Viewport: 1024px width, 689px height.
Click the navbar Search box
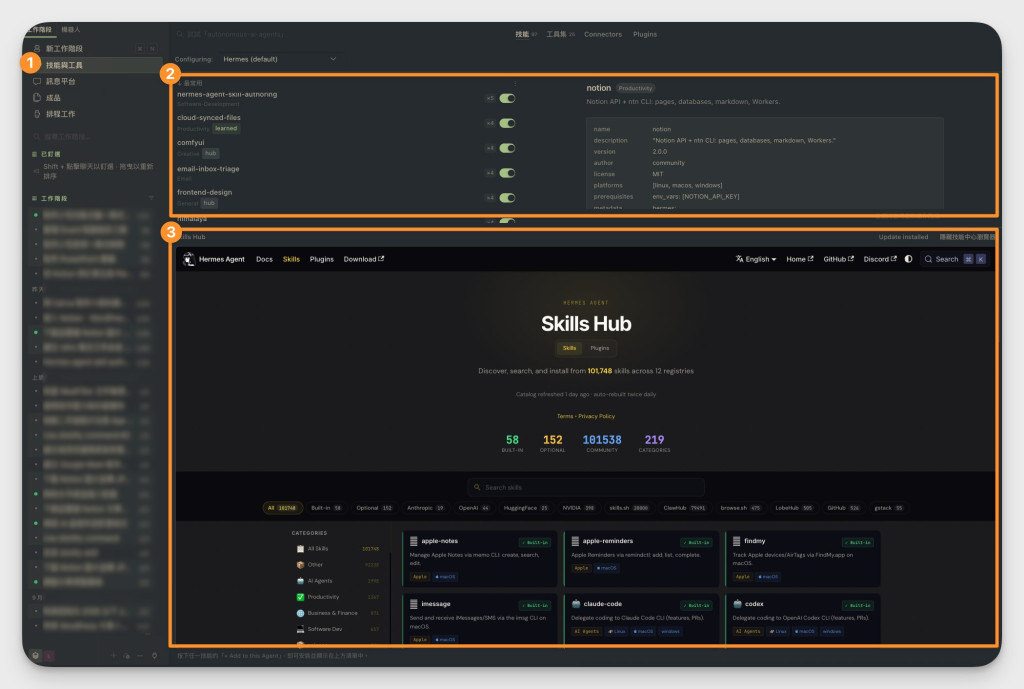pyautogui.click(x=955, y=259)
